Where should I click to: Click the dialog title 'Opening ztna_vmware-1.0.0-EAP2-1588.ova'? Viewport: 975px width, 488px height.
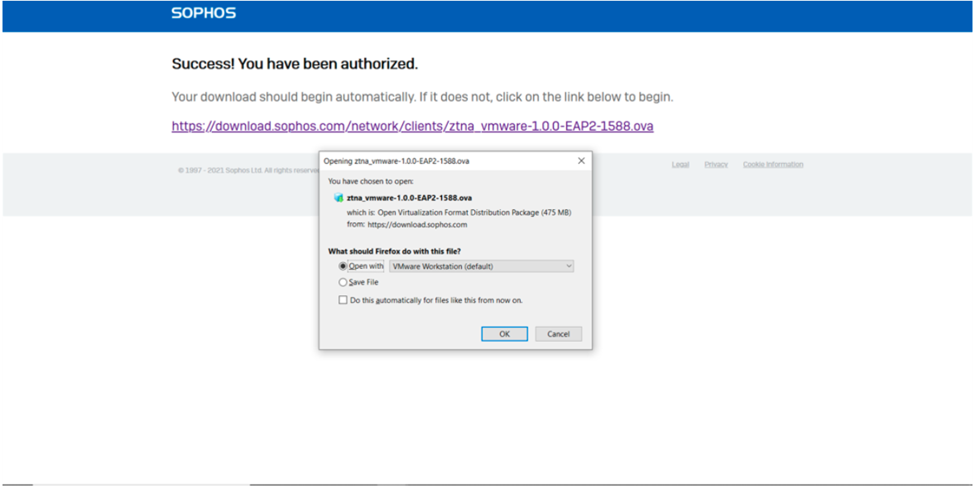pyautogui.click(x=397, y=161)
